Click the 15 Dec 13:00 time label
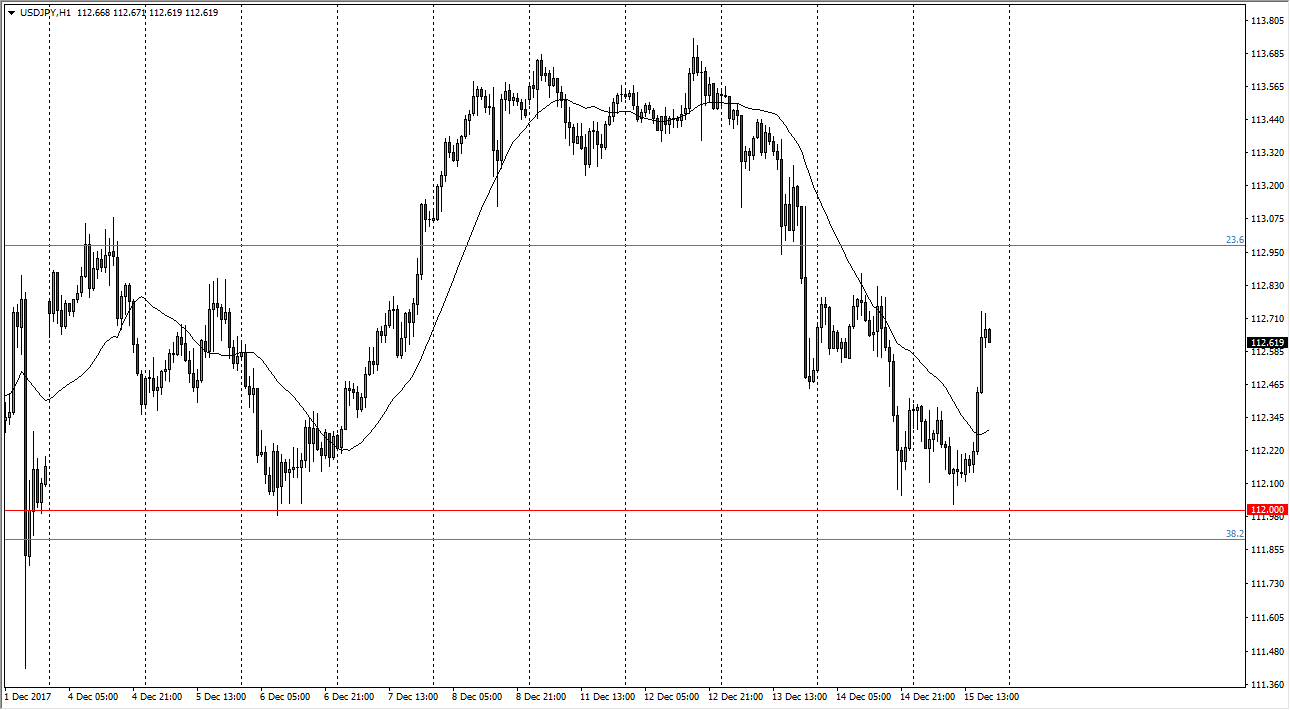 (991, 696)
